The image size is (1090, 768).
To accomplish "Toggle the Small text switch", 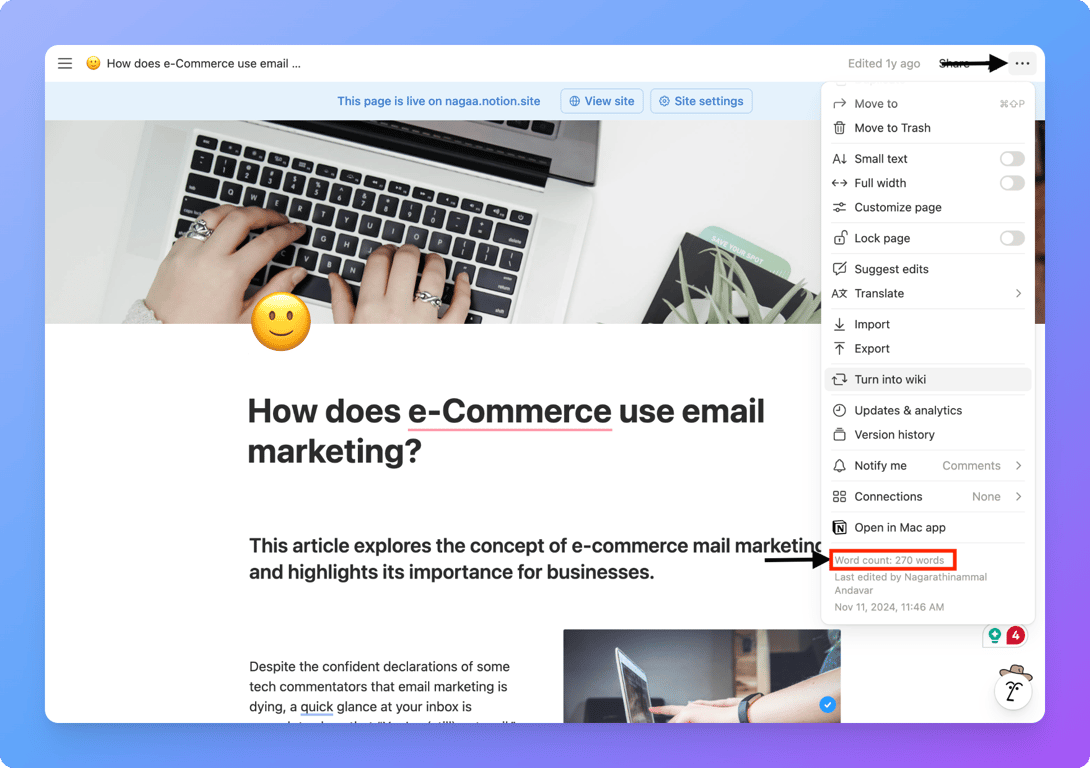I will [x=1012, y=158].
